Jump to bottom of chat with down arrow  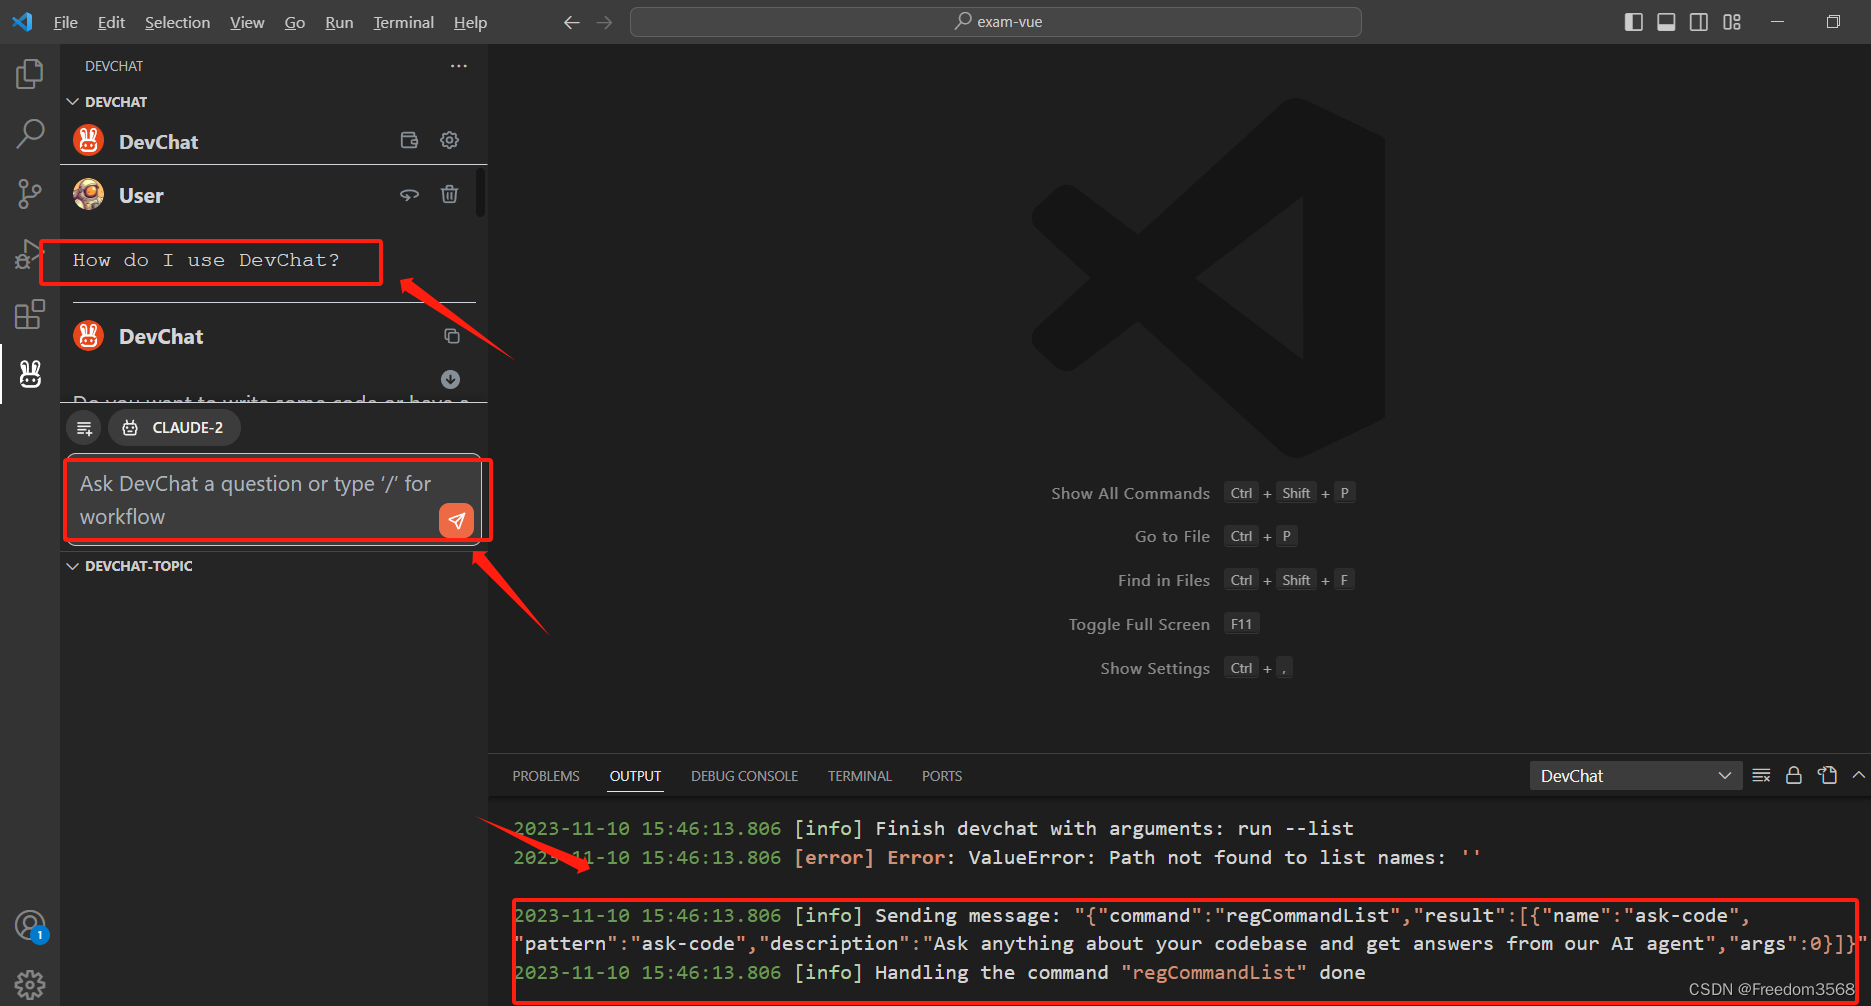point(451,379)
